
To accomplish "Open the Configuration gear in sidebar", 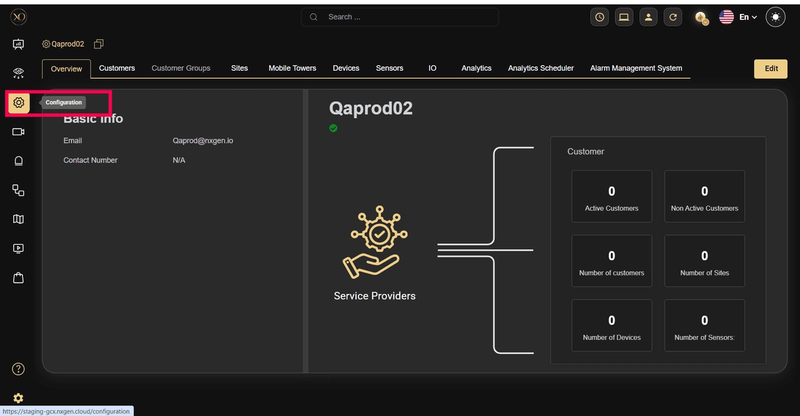I will click(x=18, y=103).
